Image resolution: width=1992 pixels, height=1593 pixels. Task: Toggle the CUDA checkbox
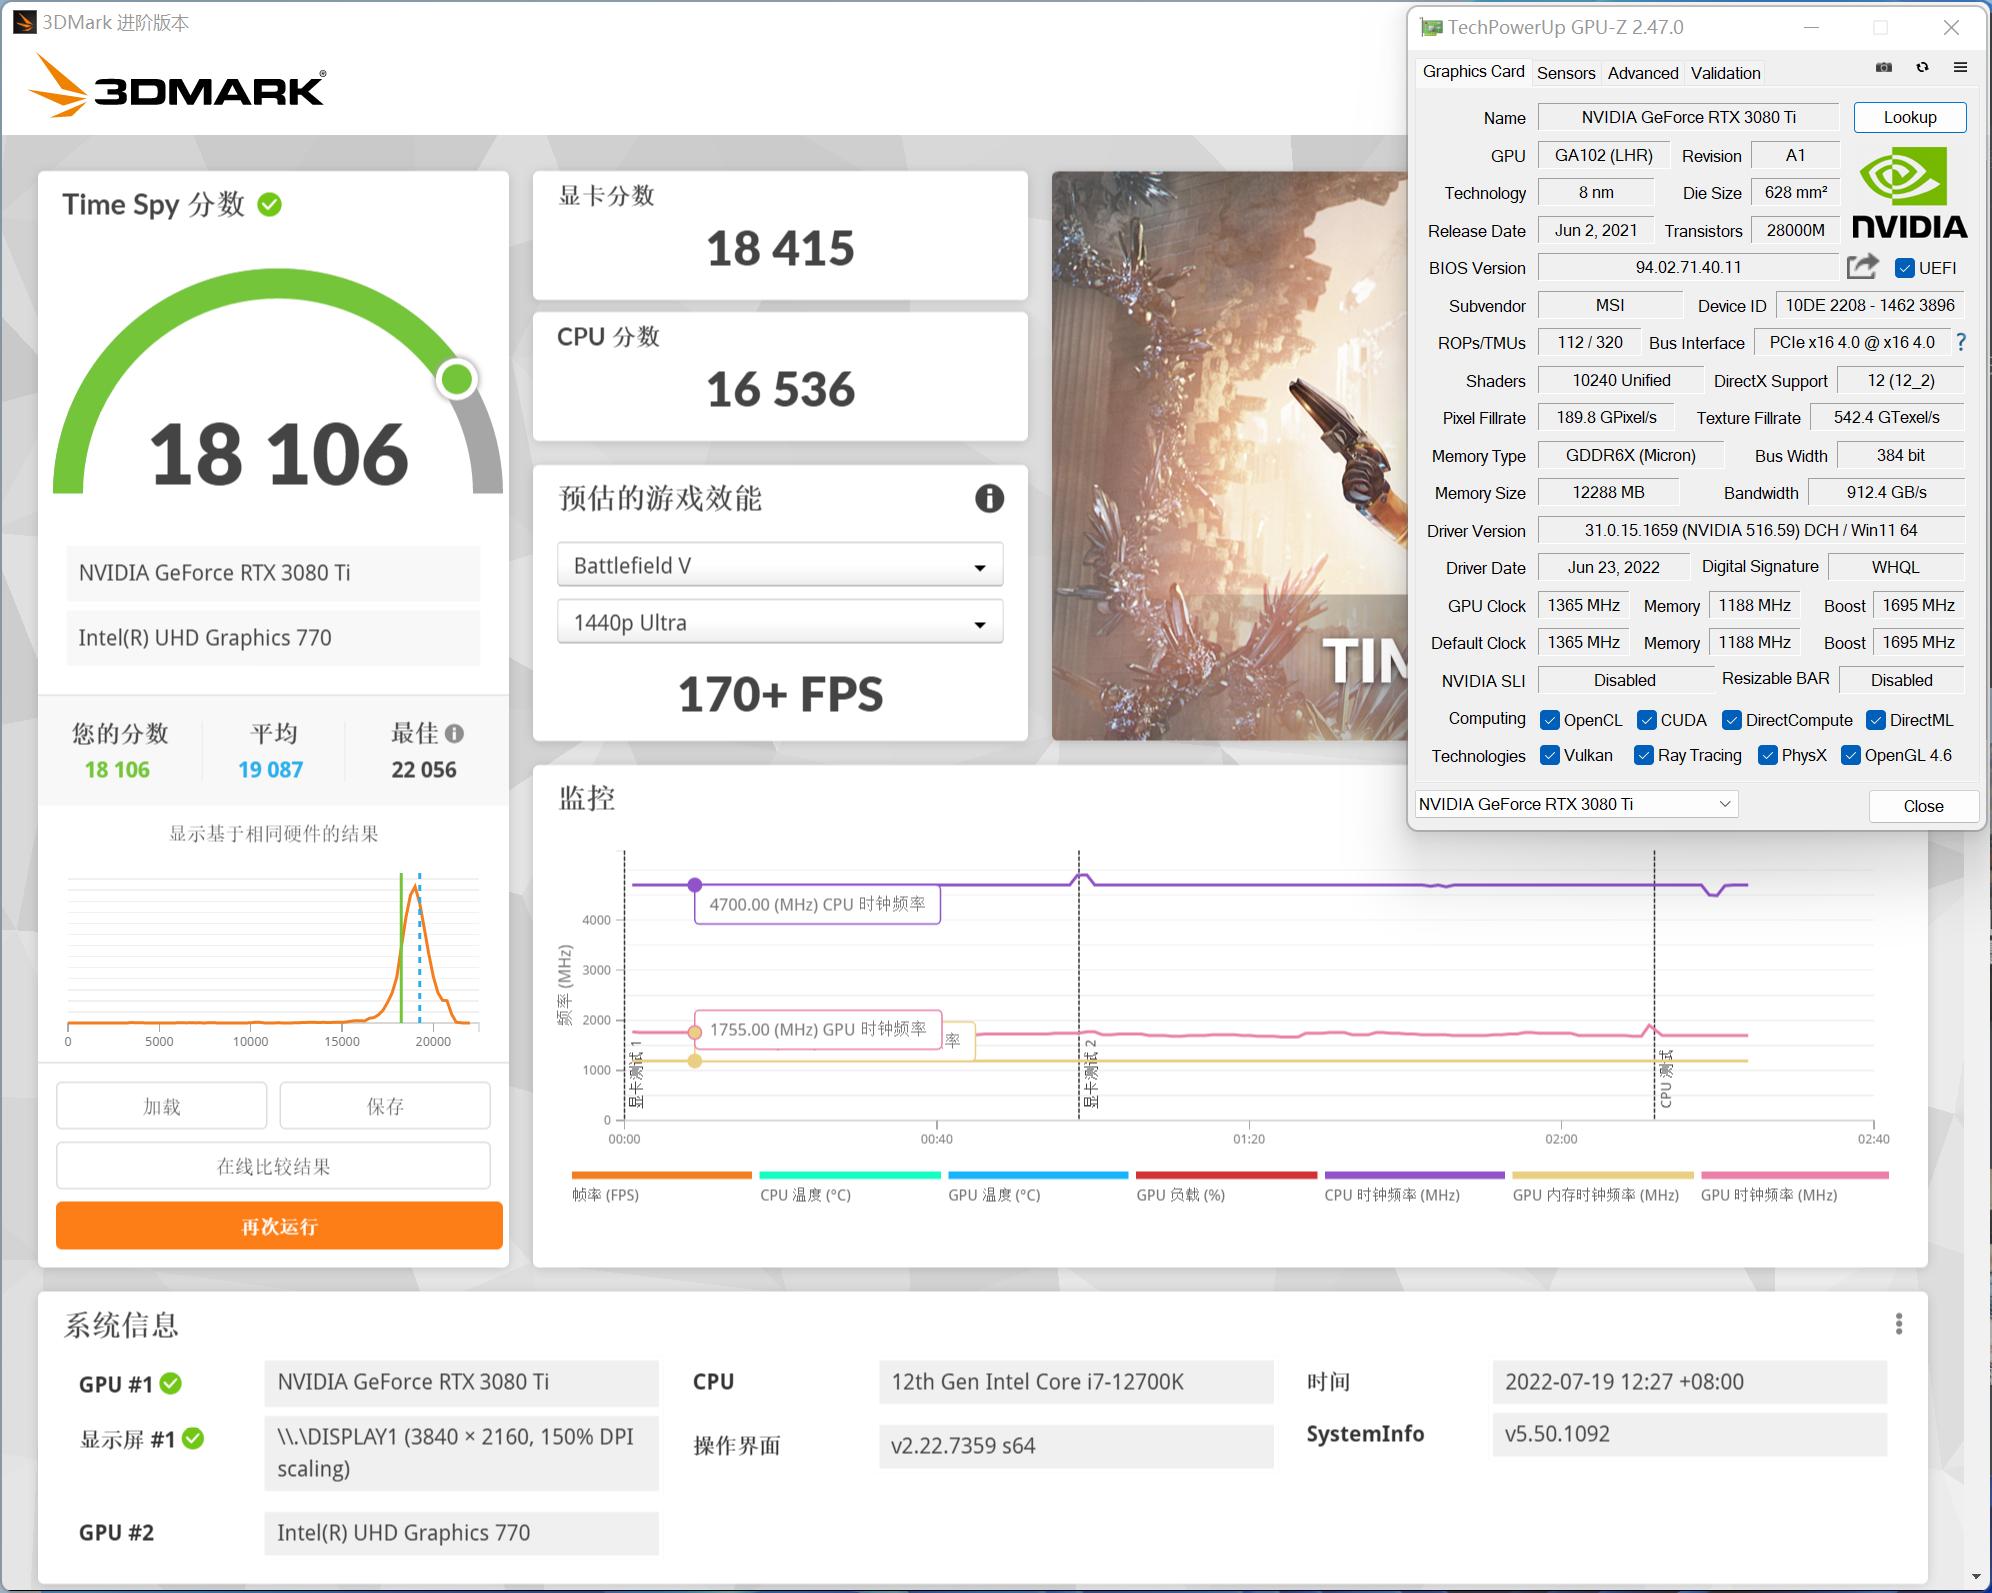click(x=1646, y=720)
